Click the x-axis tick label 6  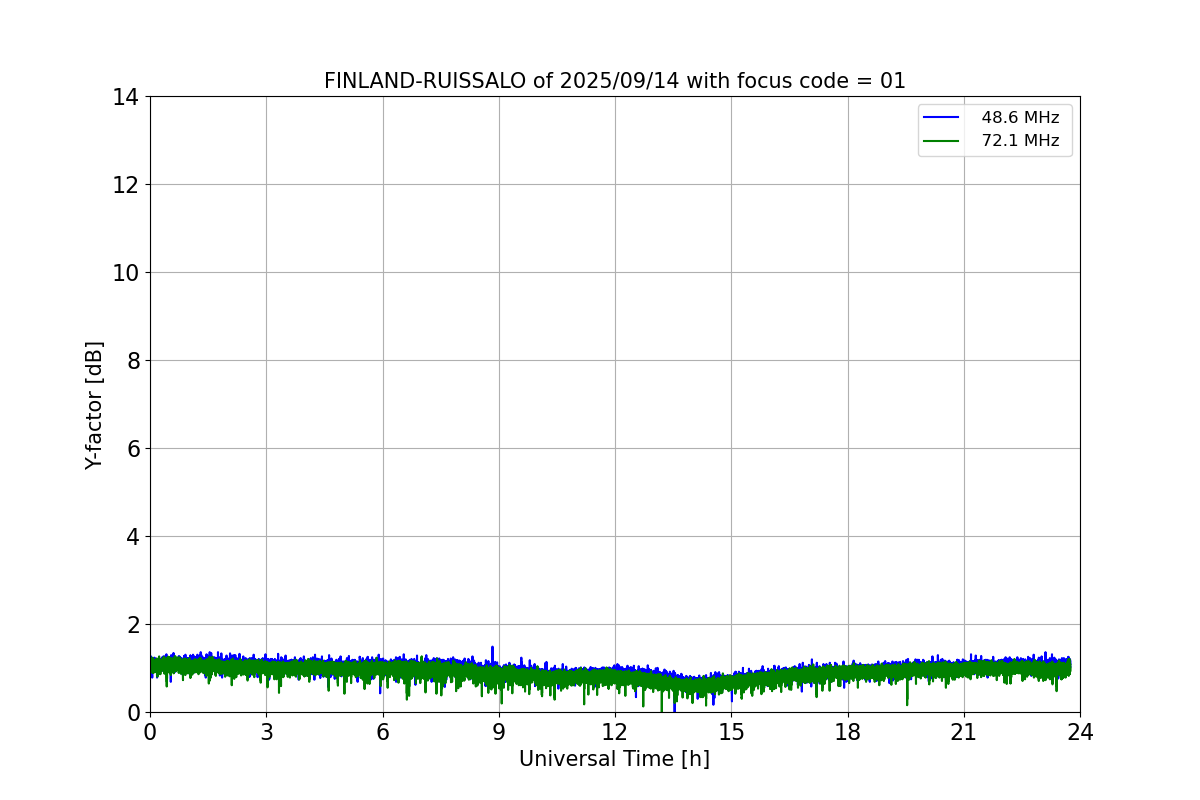pos(383,732)
